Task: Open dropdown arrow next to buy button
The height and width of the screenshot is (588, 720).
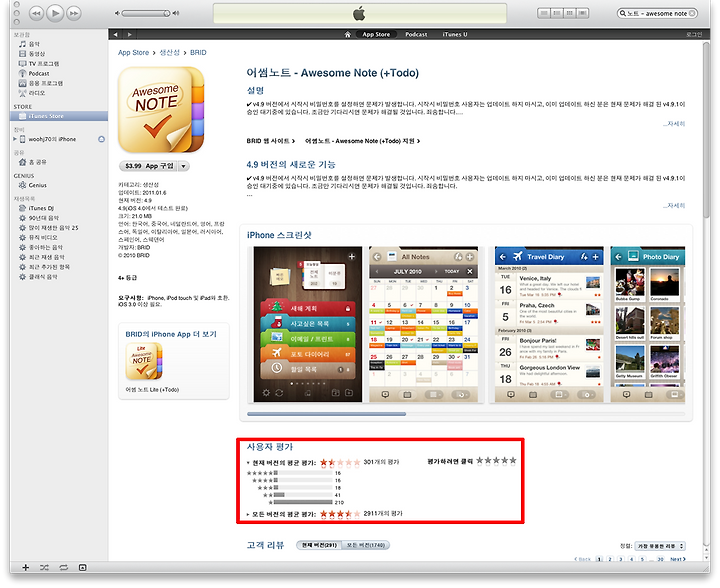Action: pyautogui.click(x=184, y=166)
